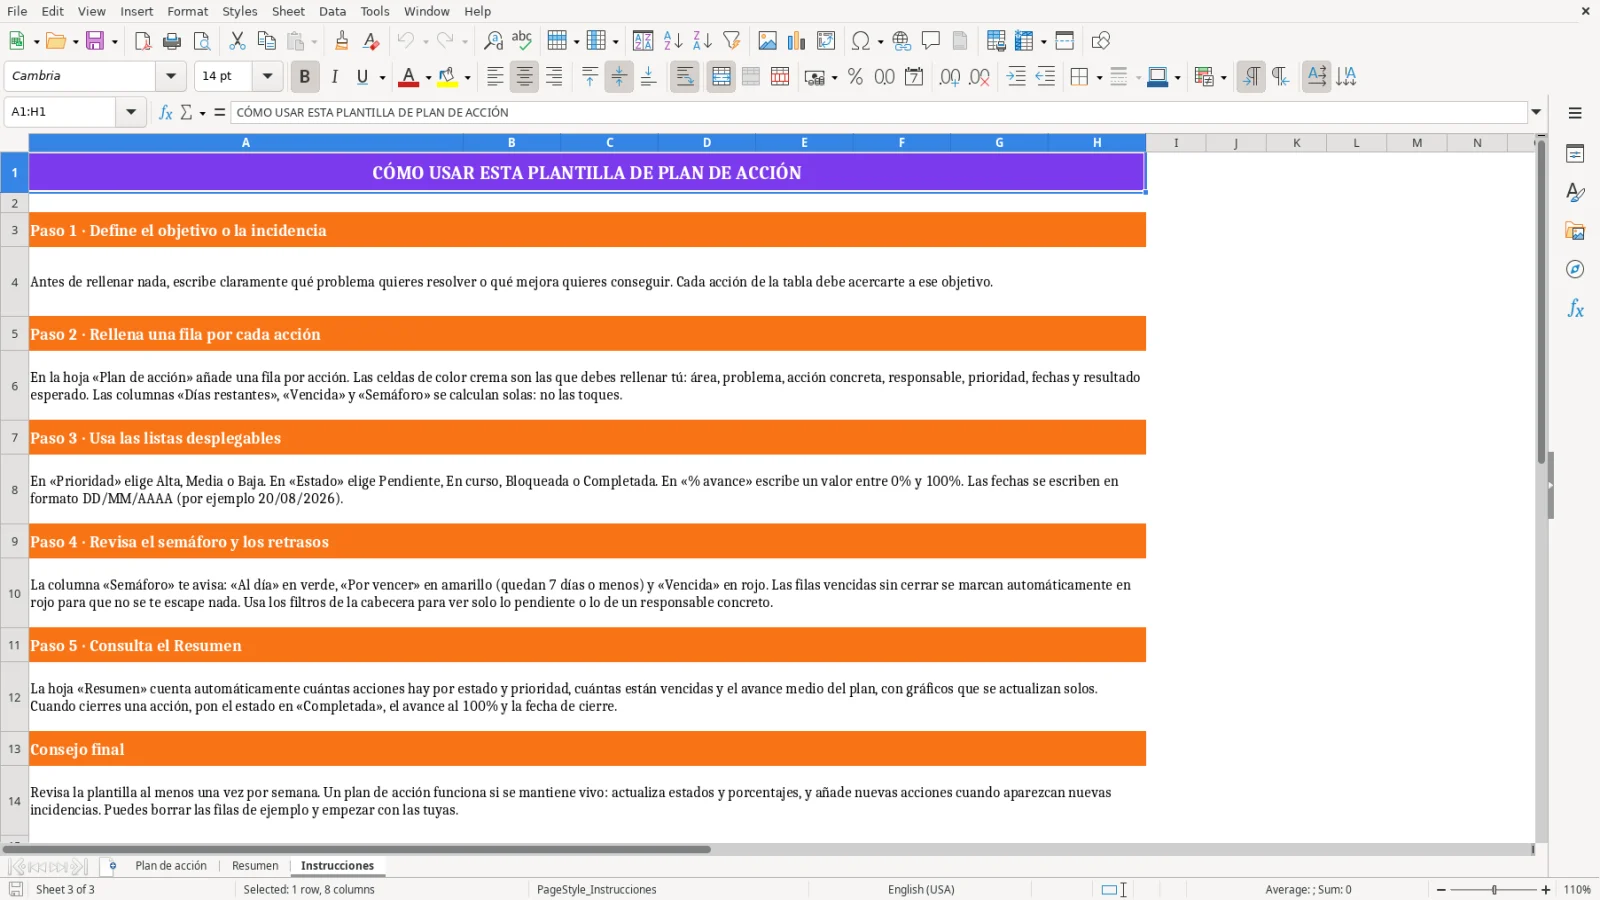Toggle Bold formatting
Image resolution: width=1600 pixels, height=900 pixels.
[x=305, y=77]
